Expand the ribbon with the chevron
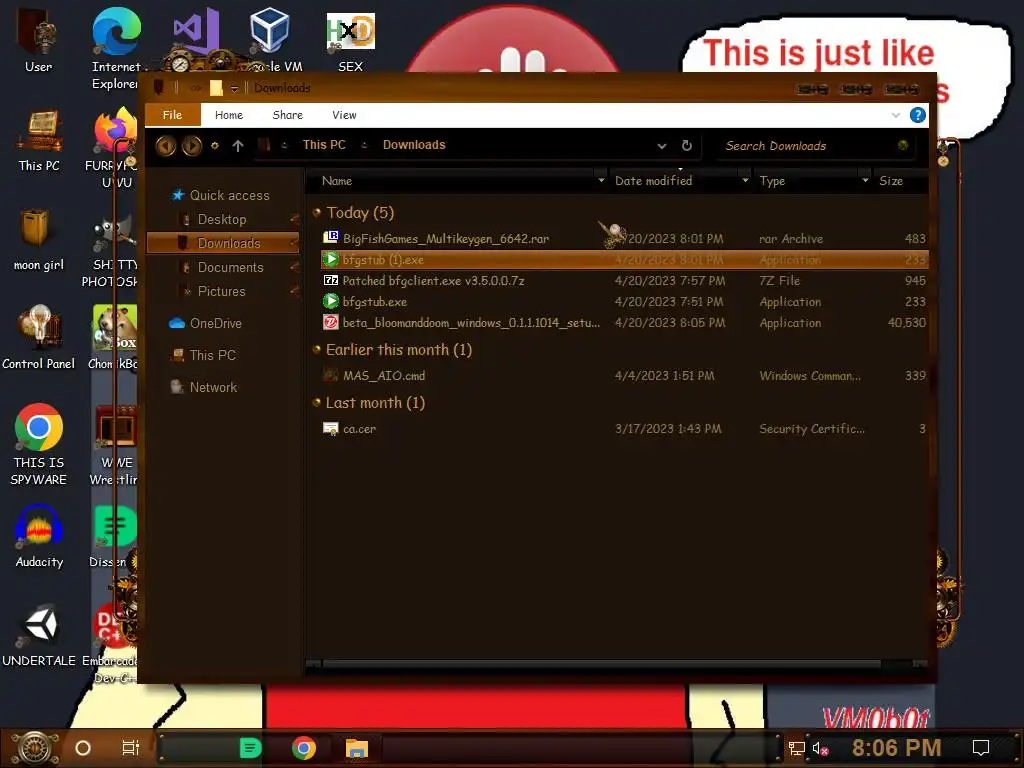1024x768 pixels. [895, 115]
